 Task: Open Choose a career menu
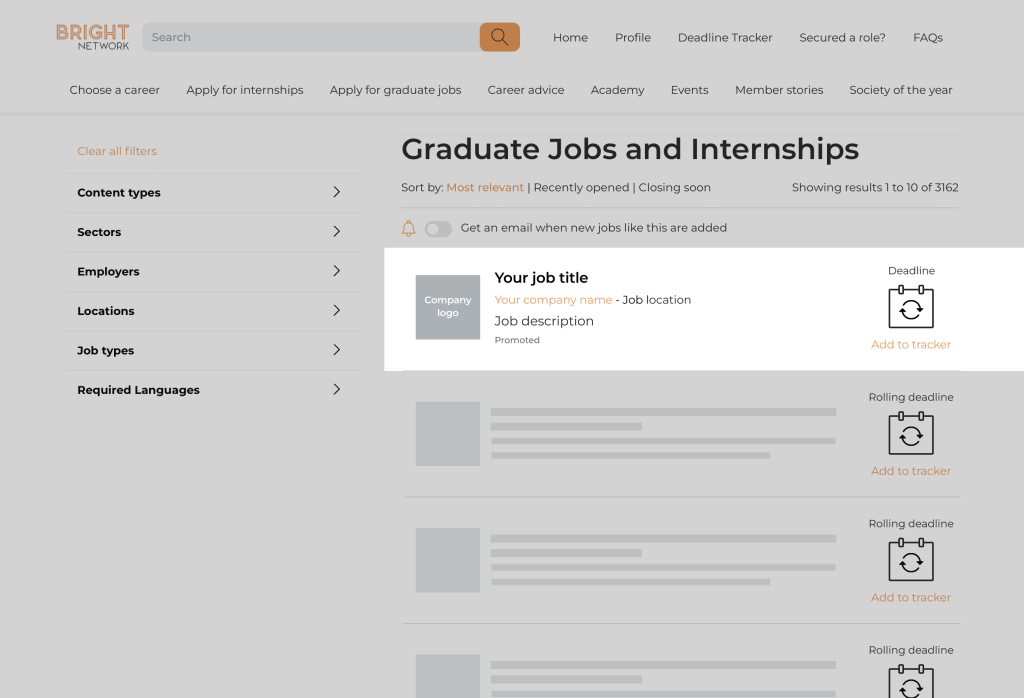pos(114,90)
